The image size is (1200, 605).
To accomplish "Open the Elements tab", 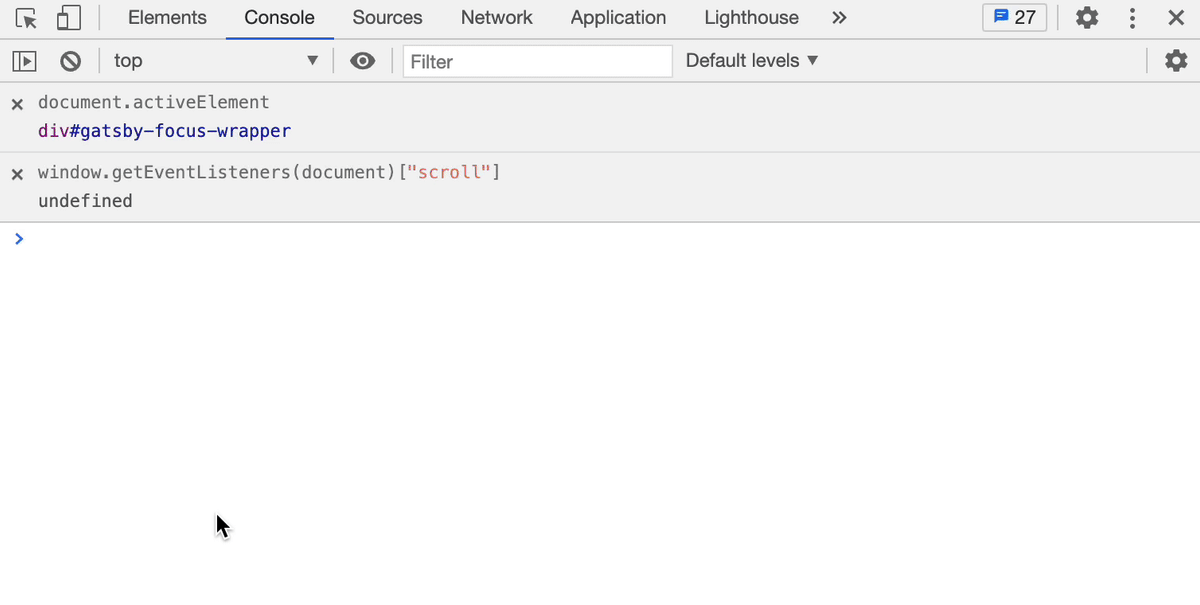I will (x=167, y=18).
